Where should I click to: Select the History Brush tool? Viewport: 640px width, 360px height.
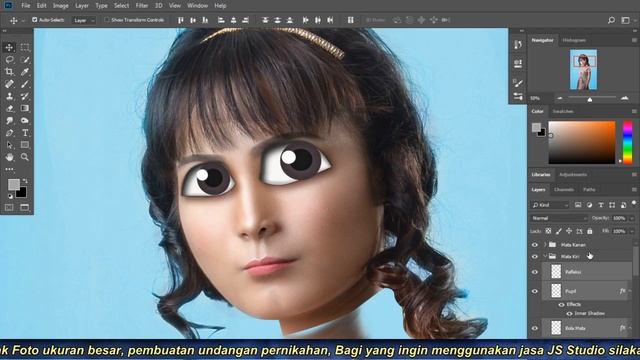coord(25,96)
